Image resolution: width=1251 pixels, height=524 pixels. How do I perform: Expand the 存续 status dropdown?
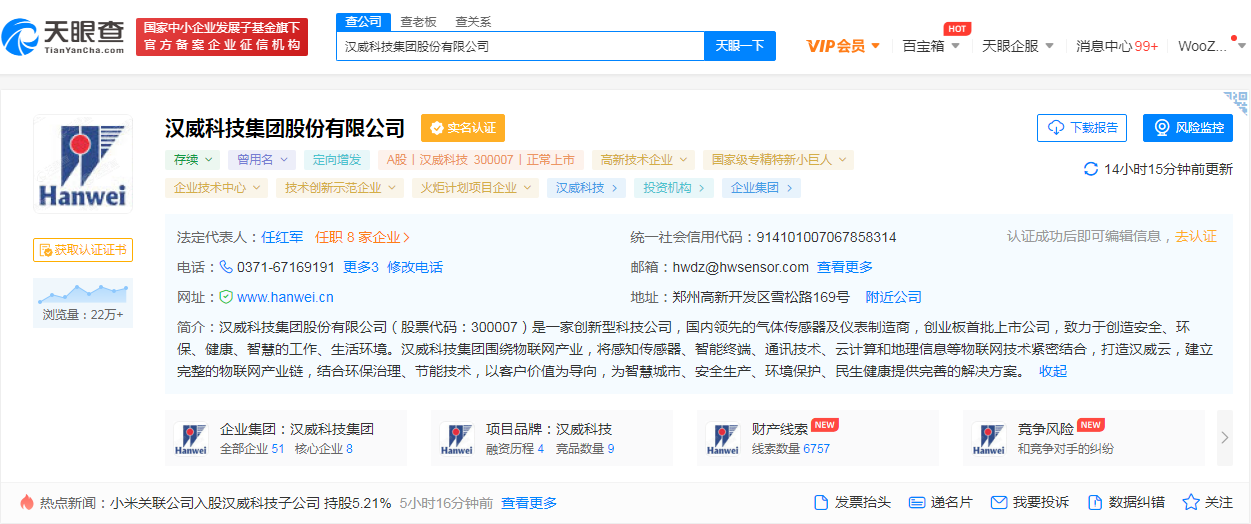[x=193, y=159]
